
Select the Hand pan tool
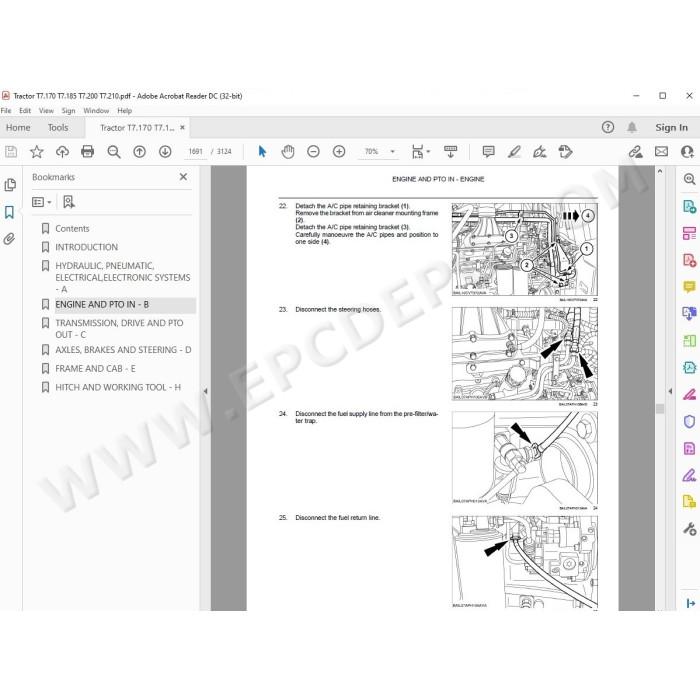[x=288, y=152]
